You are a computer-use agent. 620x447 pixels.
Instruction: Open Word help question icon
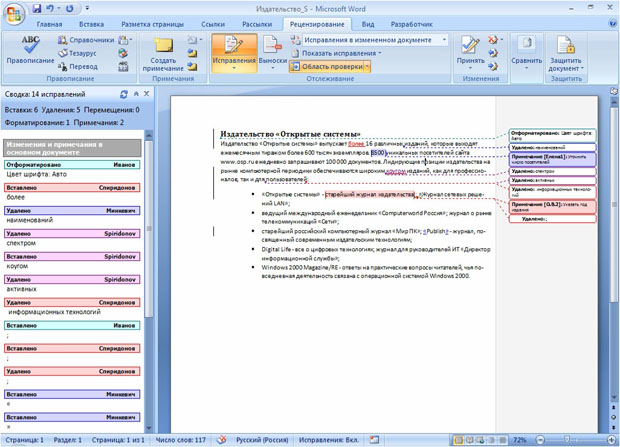(612, 23)
